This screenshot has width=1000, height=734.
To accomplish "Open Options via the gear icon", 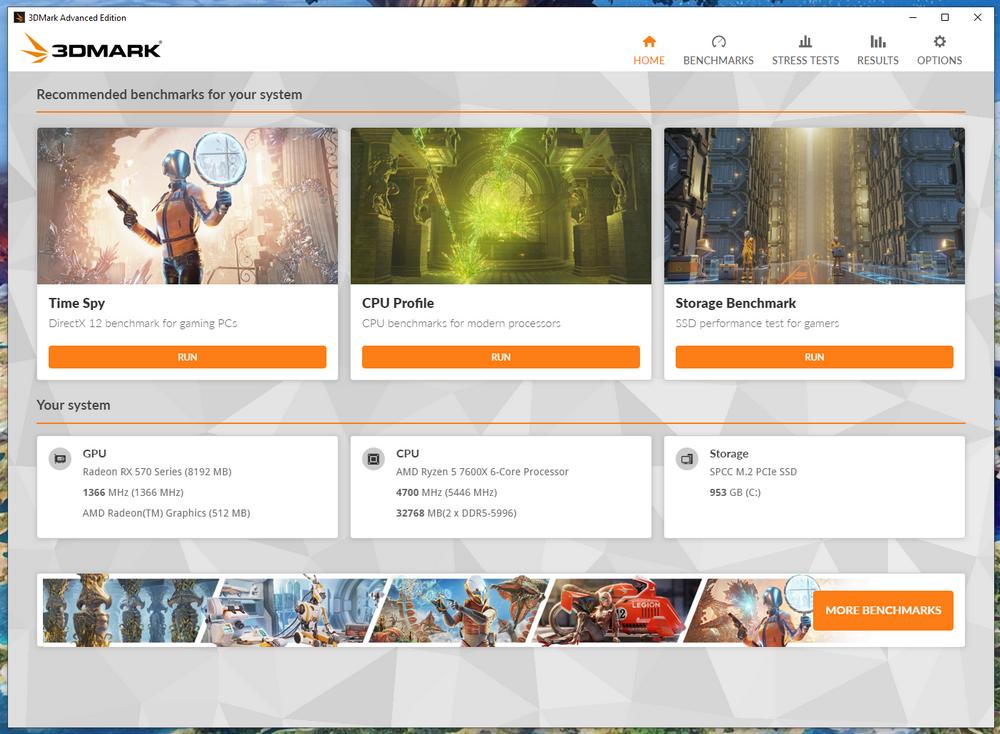I will coord(939,41).
